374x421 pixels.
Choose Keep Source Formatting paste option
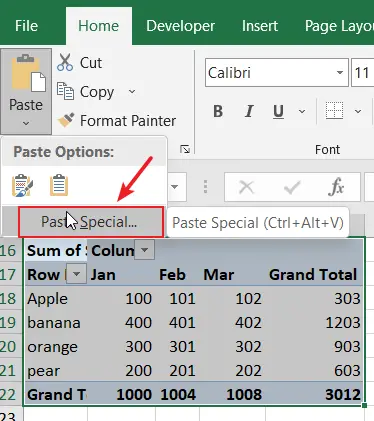23,185
